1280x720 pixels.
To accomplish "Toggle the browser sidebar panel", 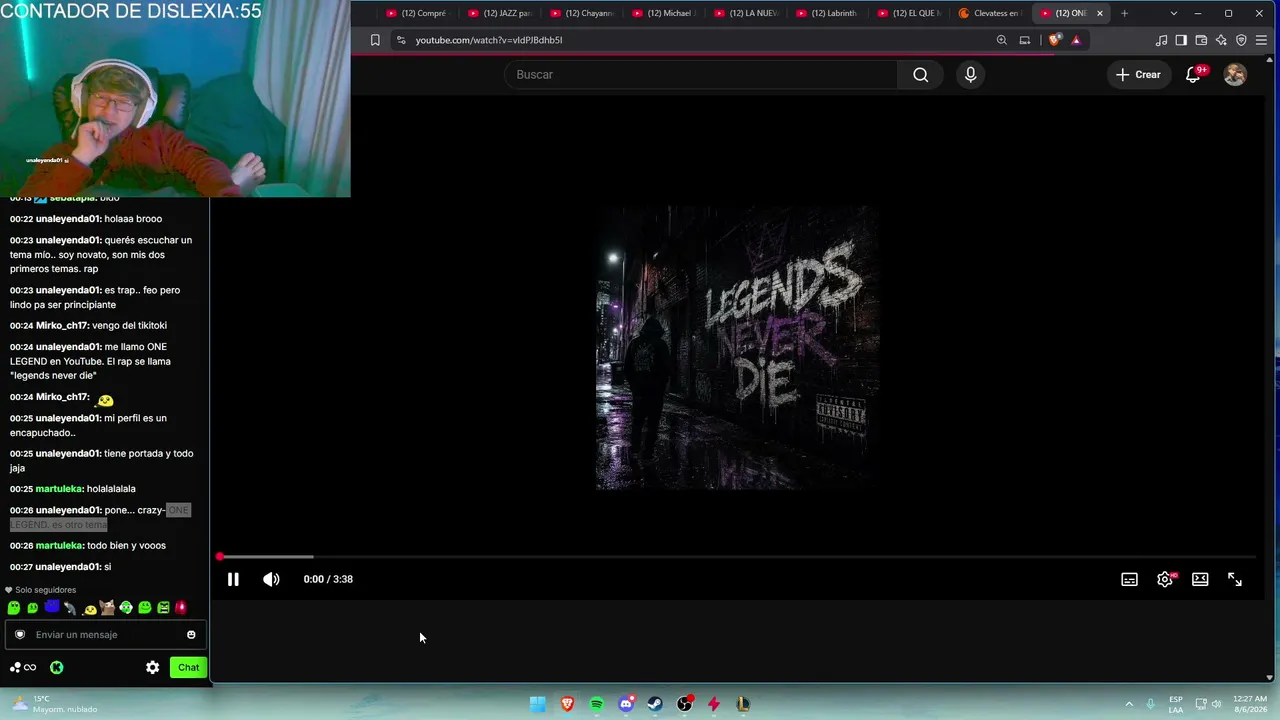I will (1181, 40).
